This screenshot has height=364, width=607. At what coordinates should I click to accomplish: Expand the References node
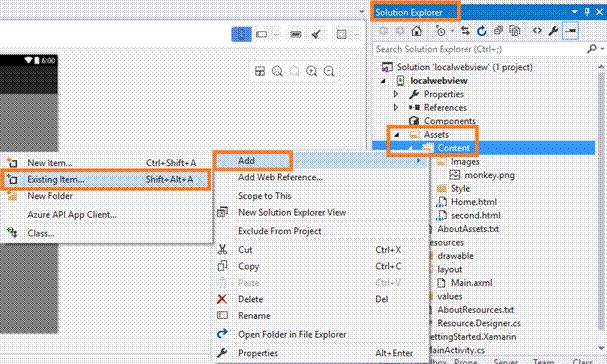pos(395,107)
